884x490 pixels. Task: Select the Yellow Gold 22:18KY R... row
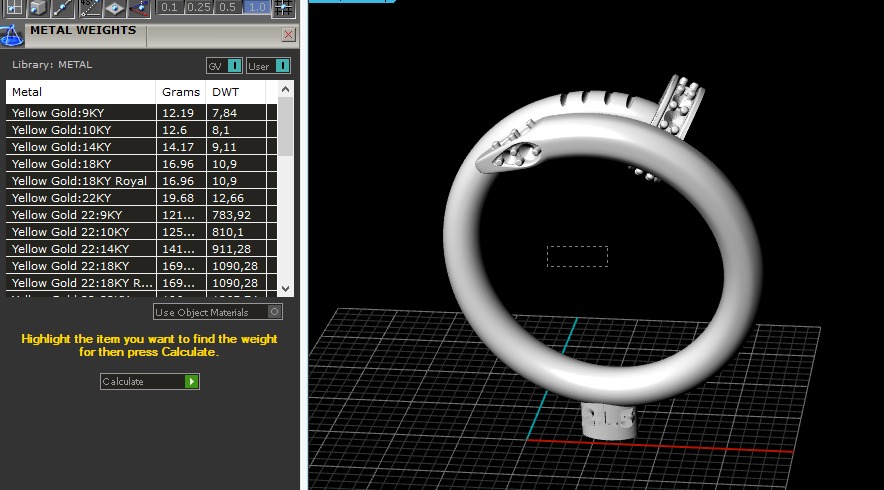[x=141, y=282]
